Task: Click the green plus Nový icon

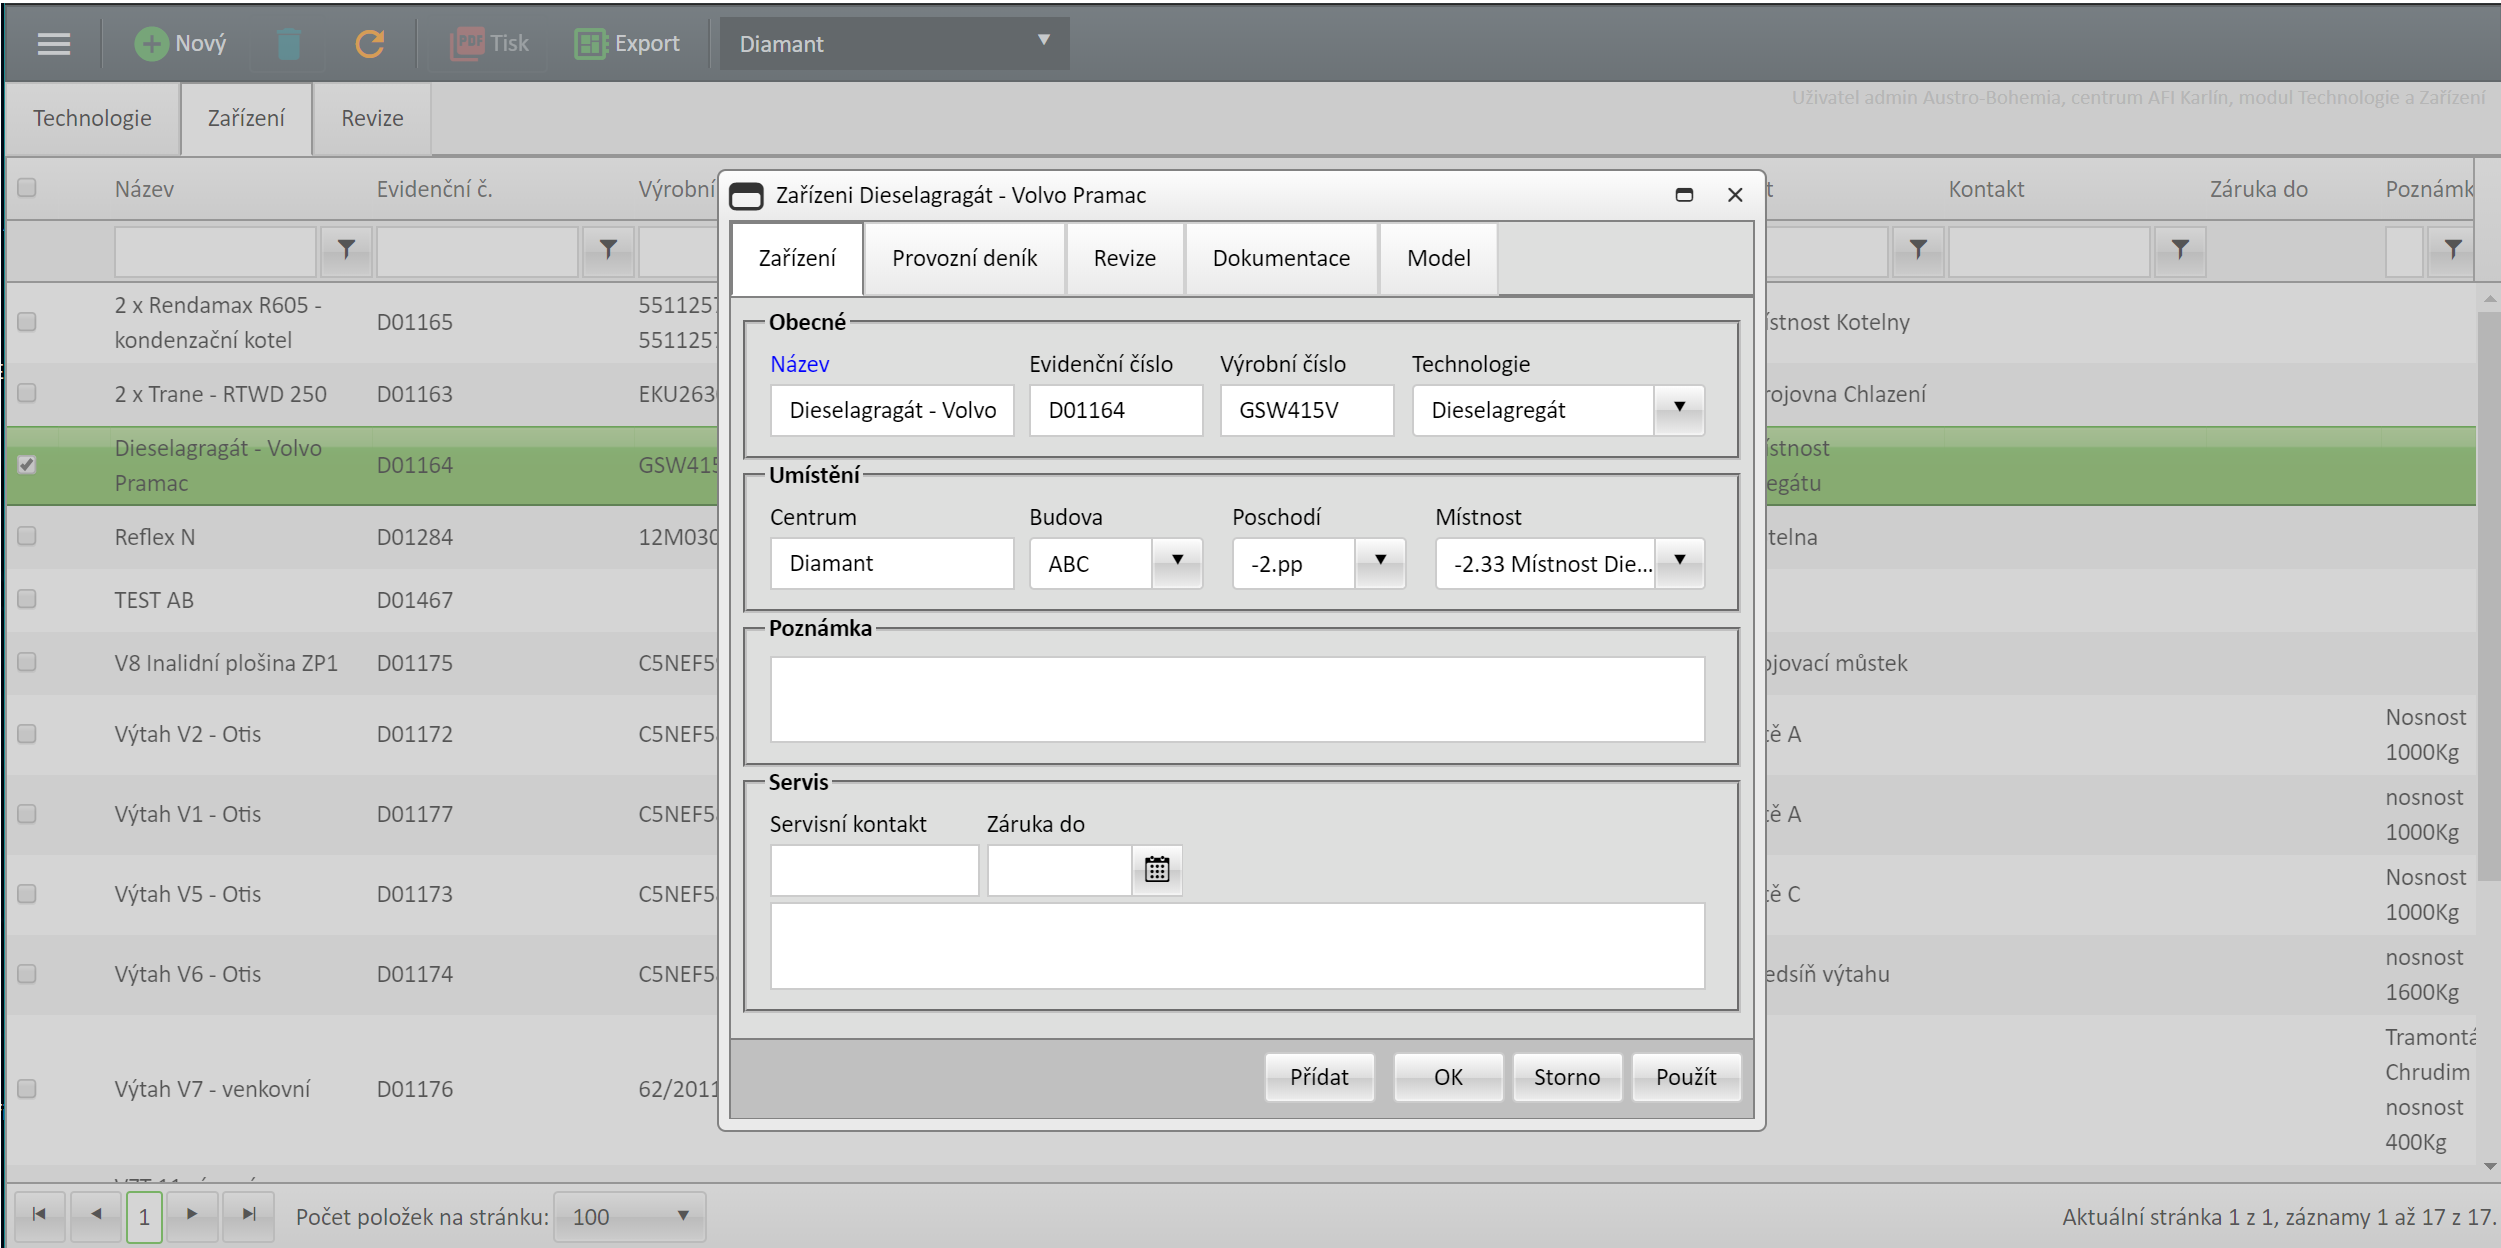Action: point(151,44)
